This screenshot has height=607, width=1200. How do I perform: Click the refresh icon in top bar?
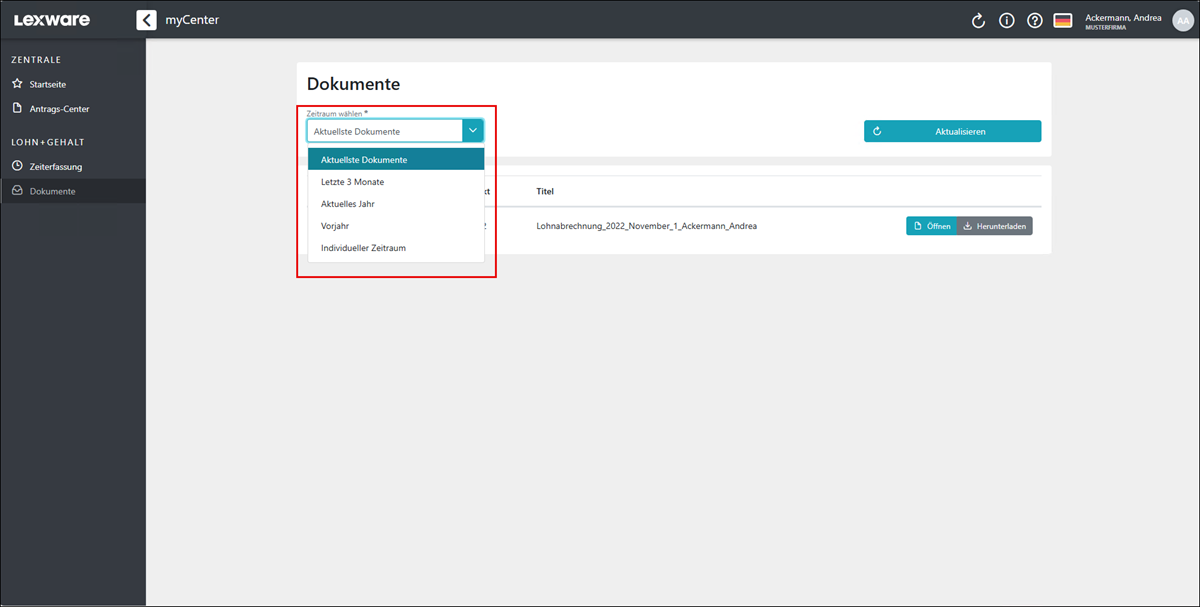pos(979,21)
